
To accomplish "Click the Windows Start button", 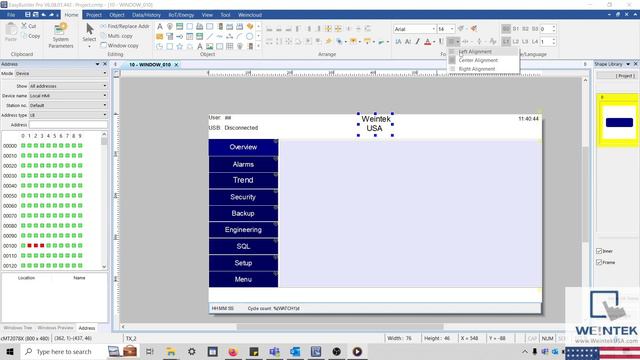I will pyautogui.click(x=9, y=351).
